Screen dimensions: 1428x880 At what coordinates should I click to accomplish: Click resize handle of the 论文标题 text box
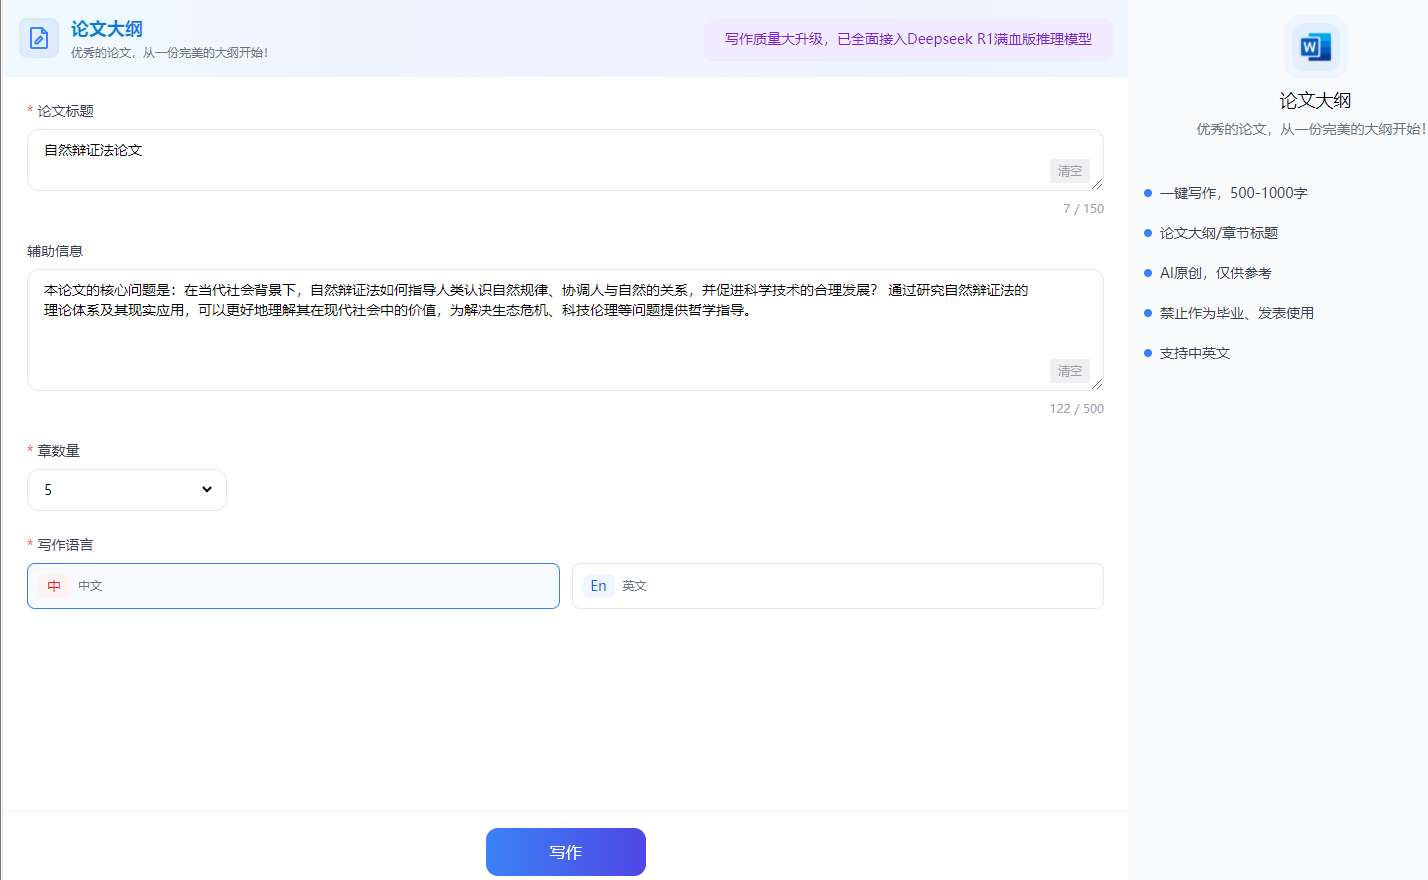pyautogui.click(x=1097, y=184)
